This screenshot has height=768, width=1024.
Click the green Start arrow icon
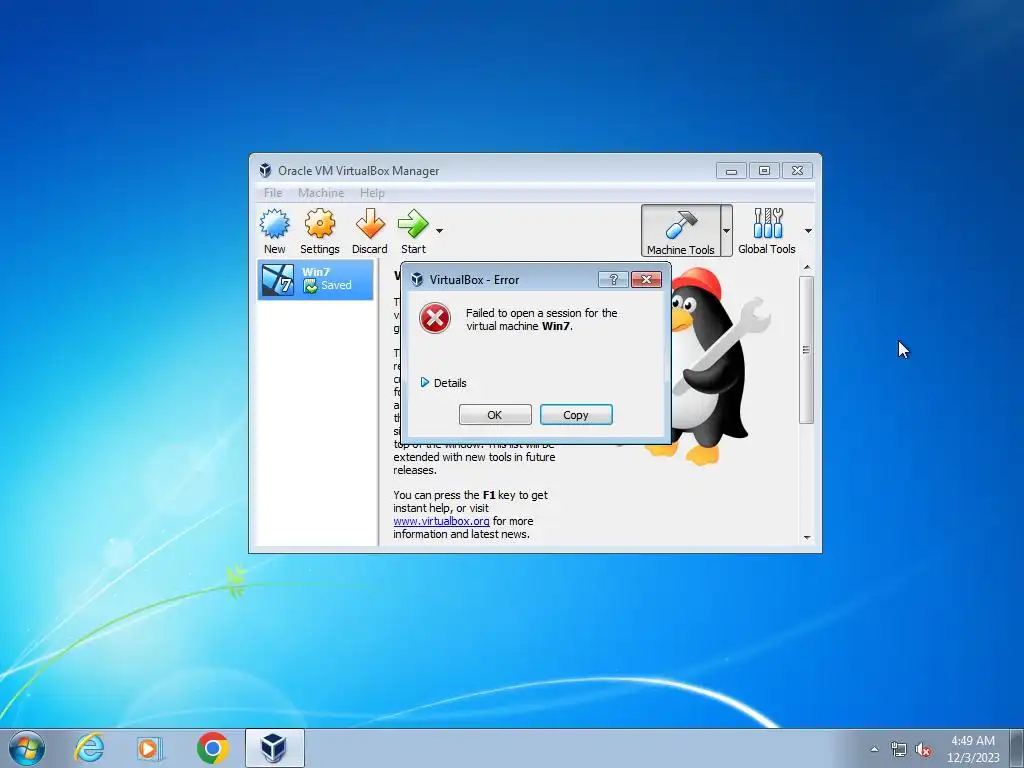[413, 224]
